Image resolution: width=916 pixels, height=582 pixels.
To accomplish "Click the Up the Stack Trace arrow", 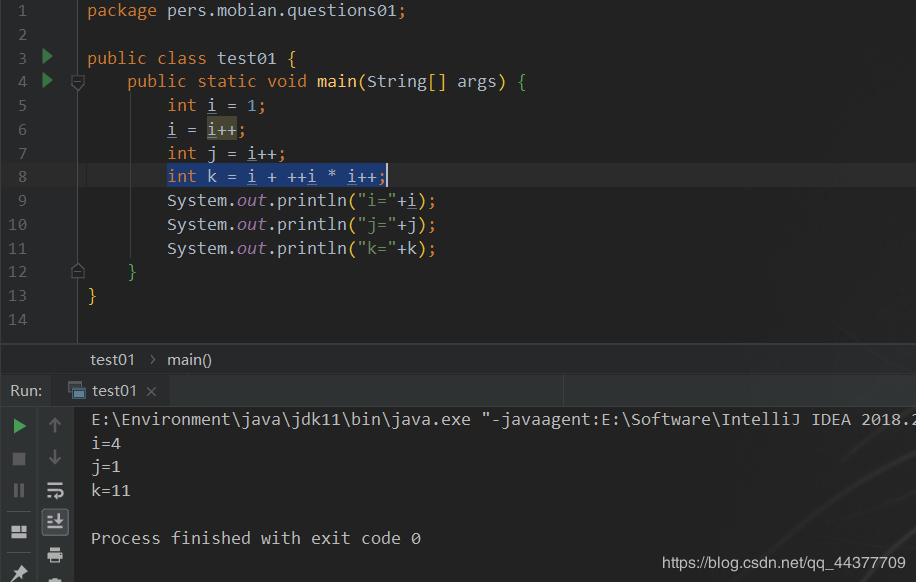I will [x=55, y=426].
